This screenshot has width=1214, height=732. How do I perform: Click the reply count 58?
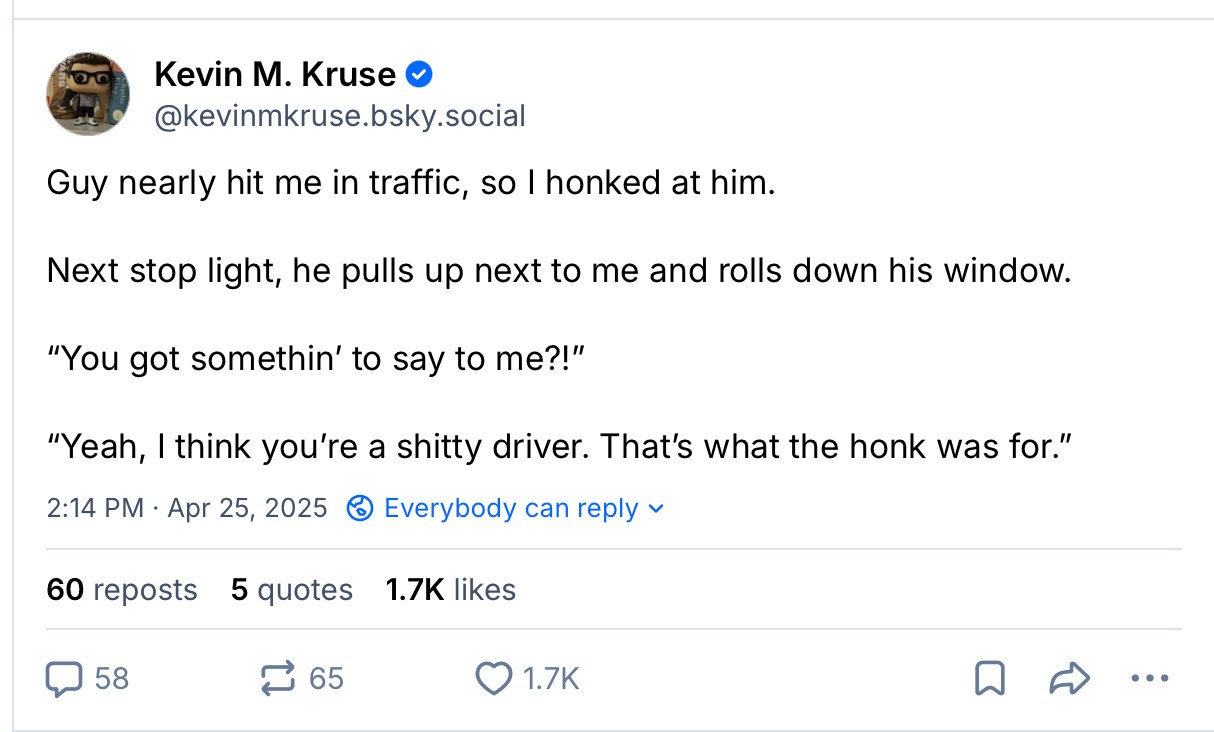click(x=112, y=679)
